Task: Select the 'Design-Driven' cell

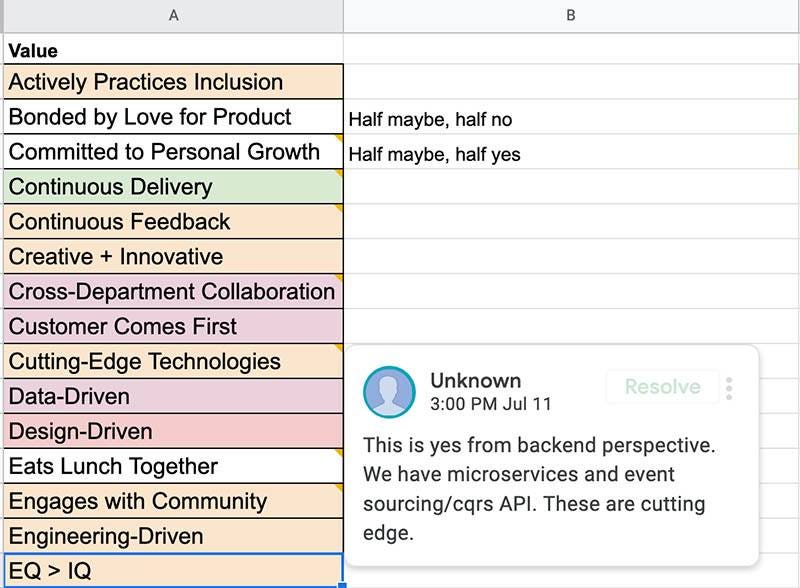Action: point(173,431)
